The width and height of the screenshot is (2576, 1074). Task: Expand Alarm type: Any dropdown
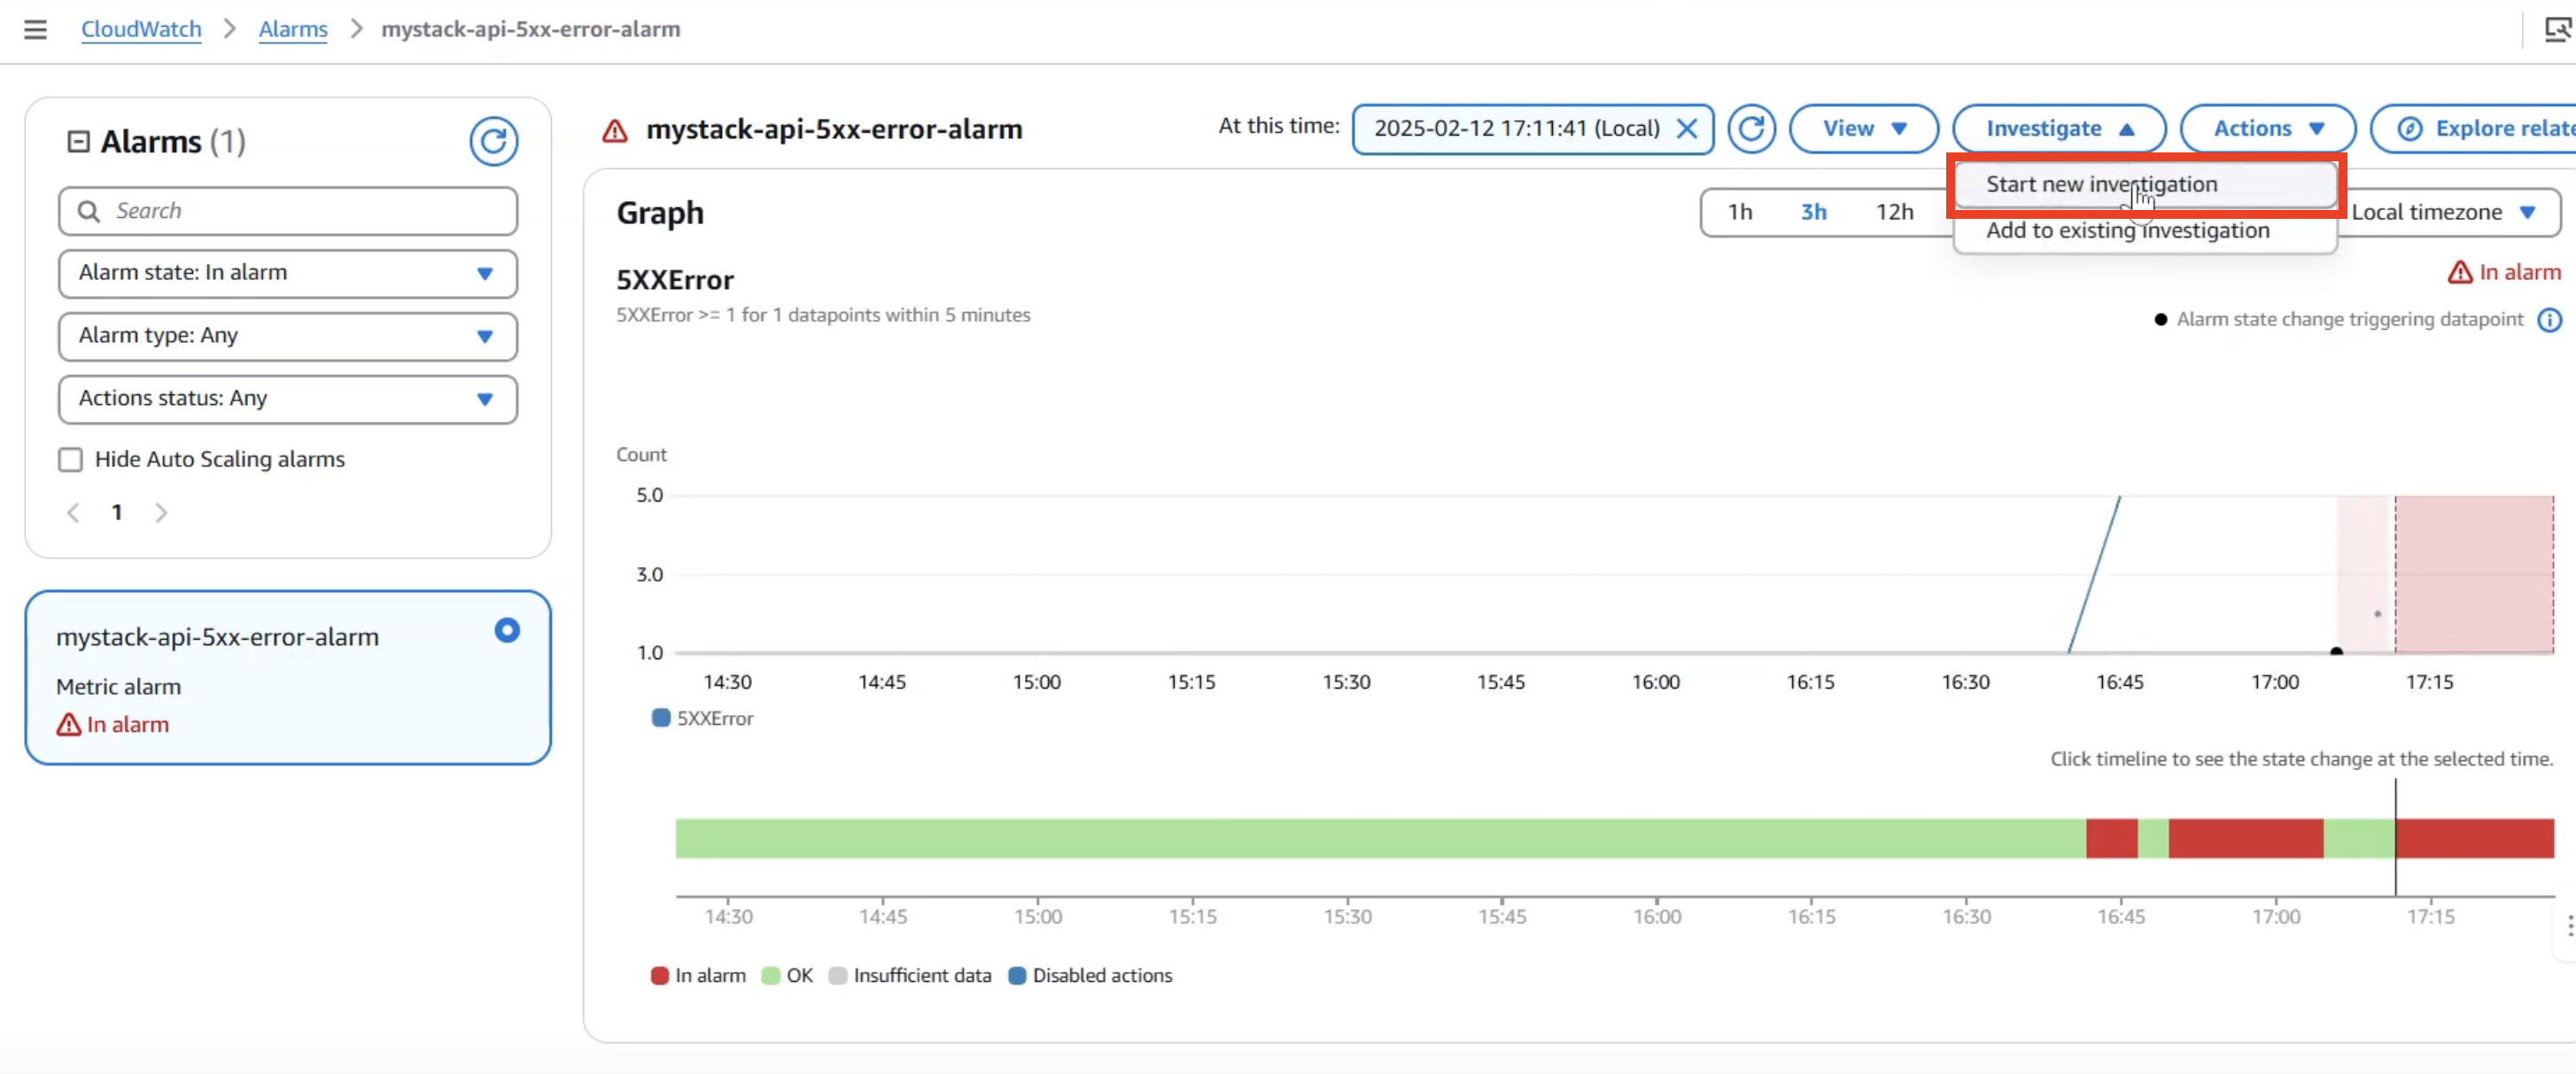pos(287,336)
